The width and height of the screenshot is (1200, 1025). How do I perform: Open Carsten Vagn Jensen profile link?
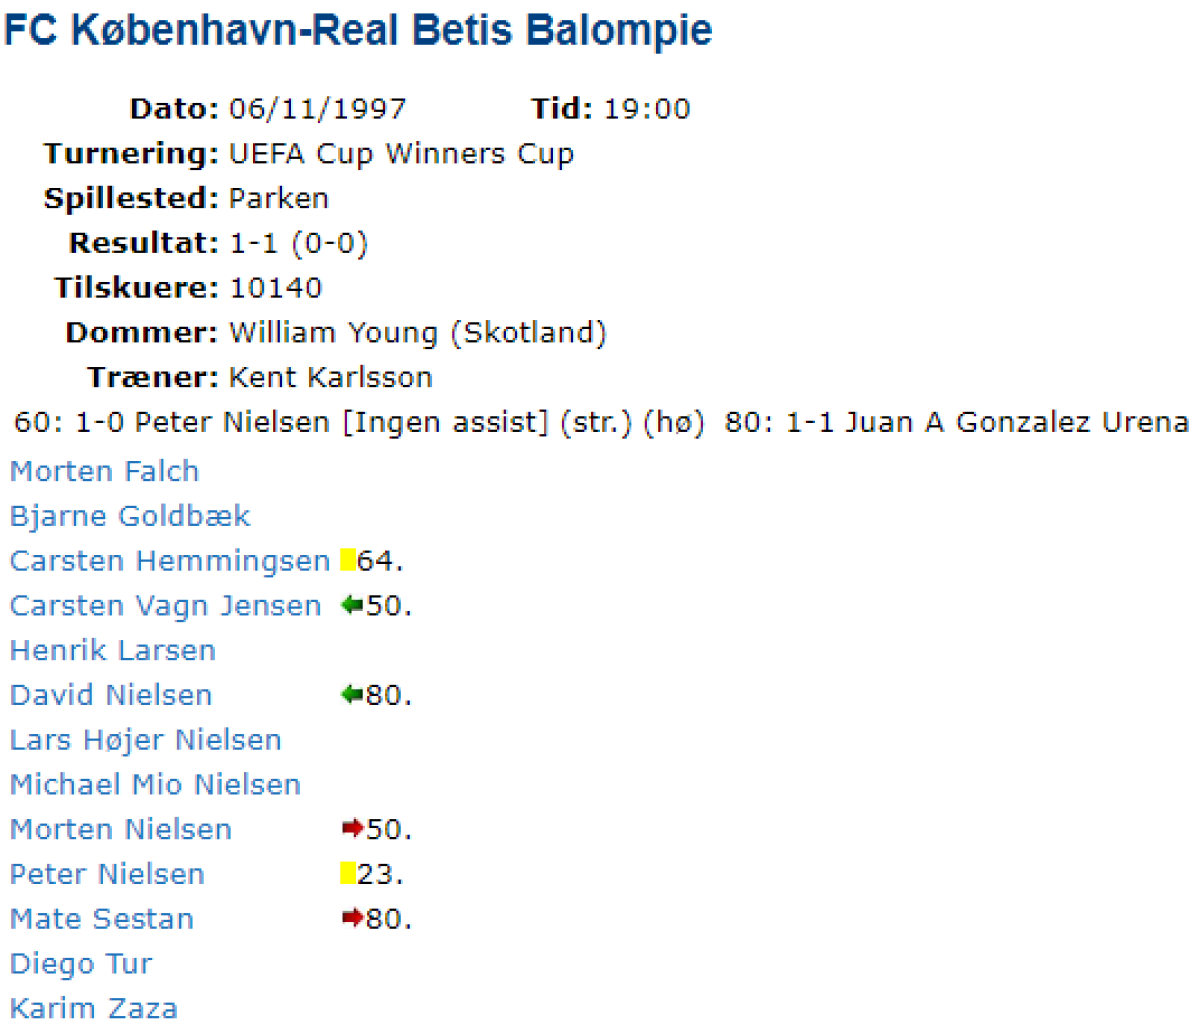166,606
